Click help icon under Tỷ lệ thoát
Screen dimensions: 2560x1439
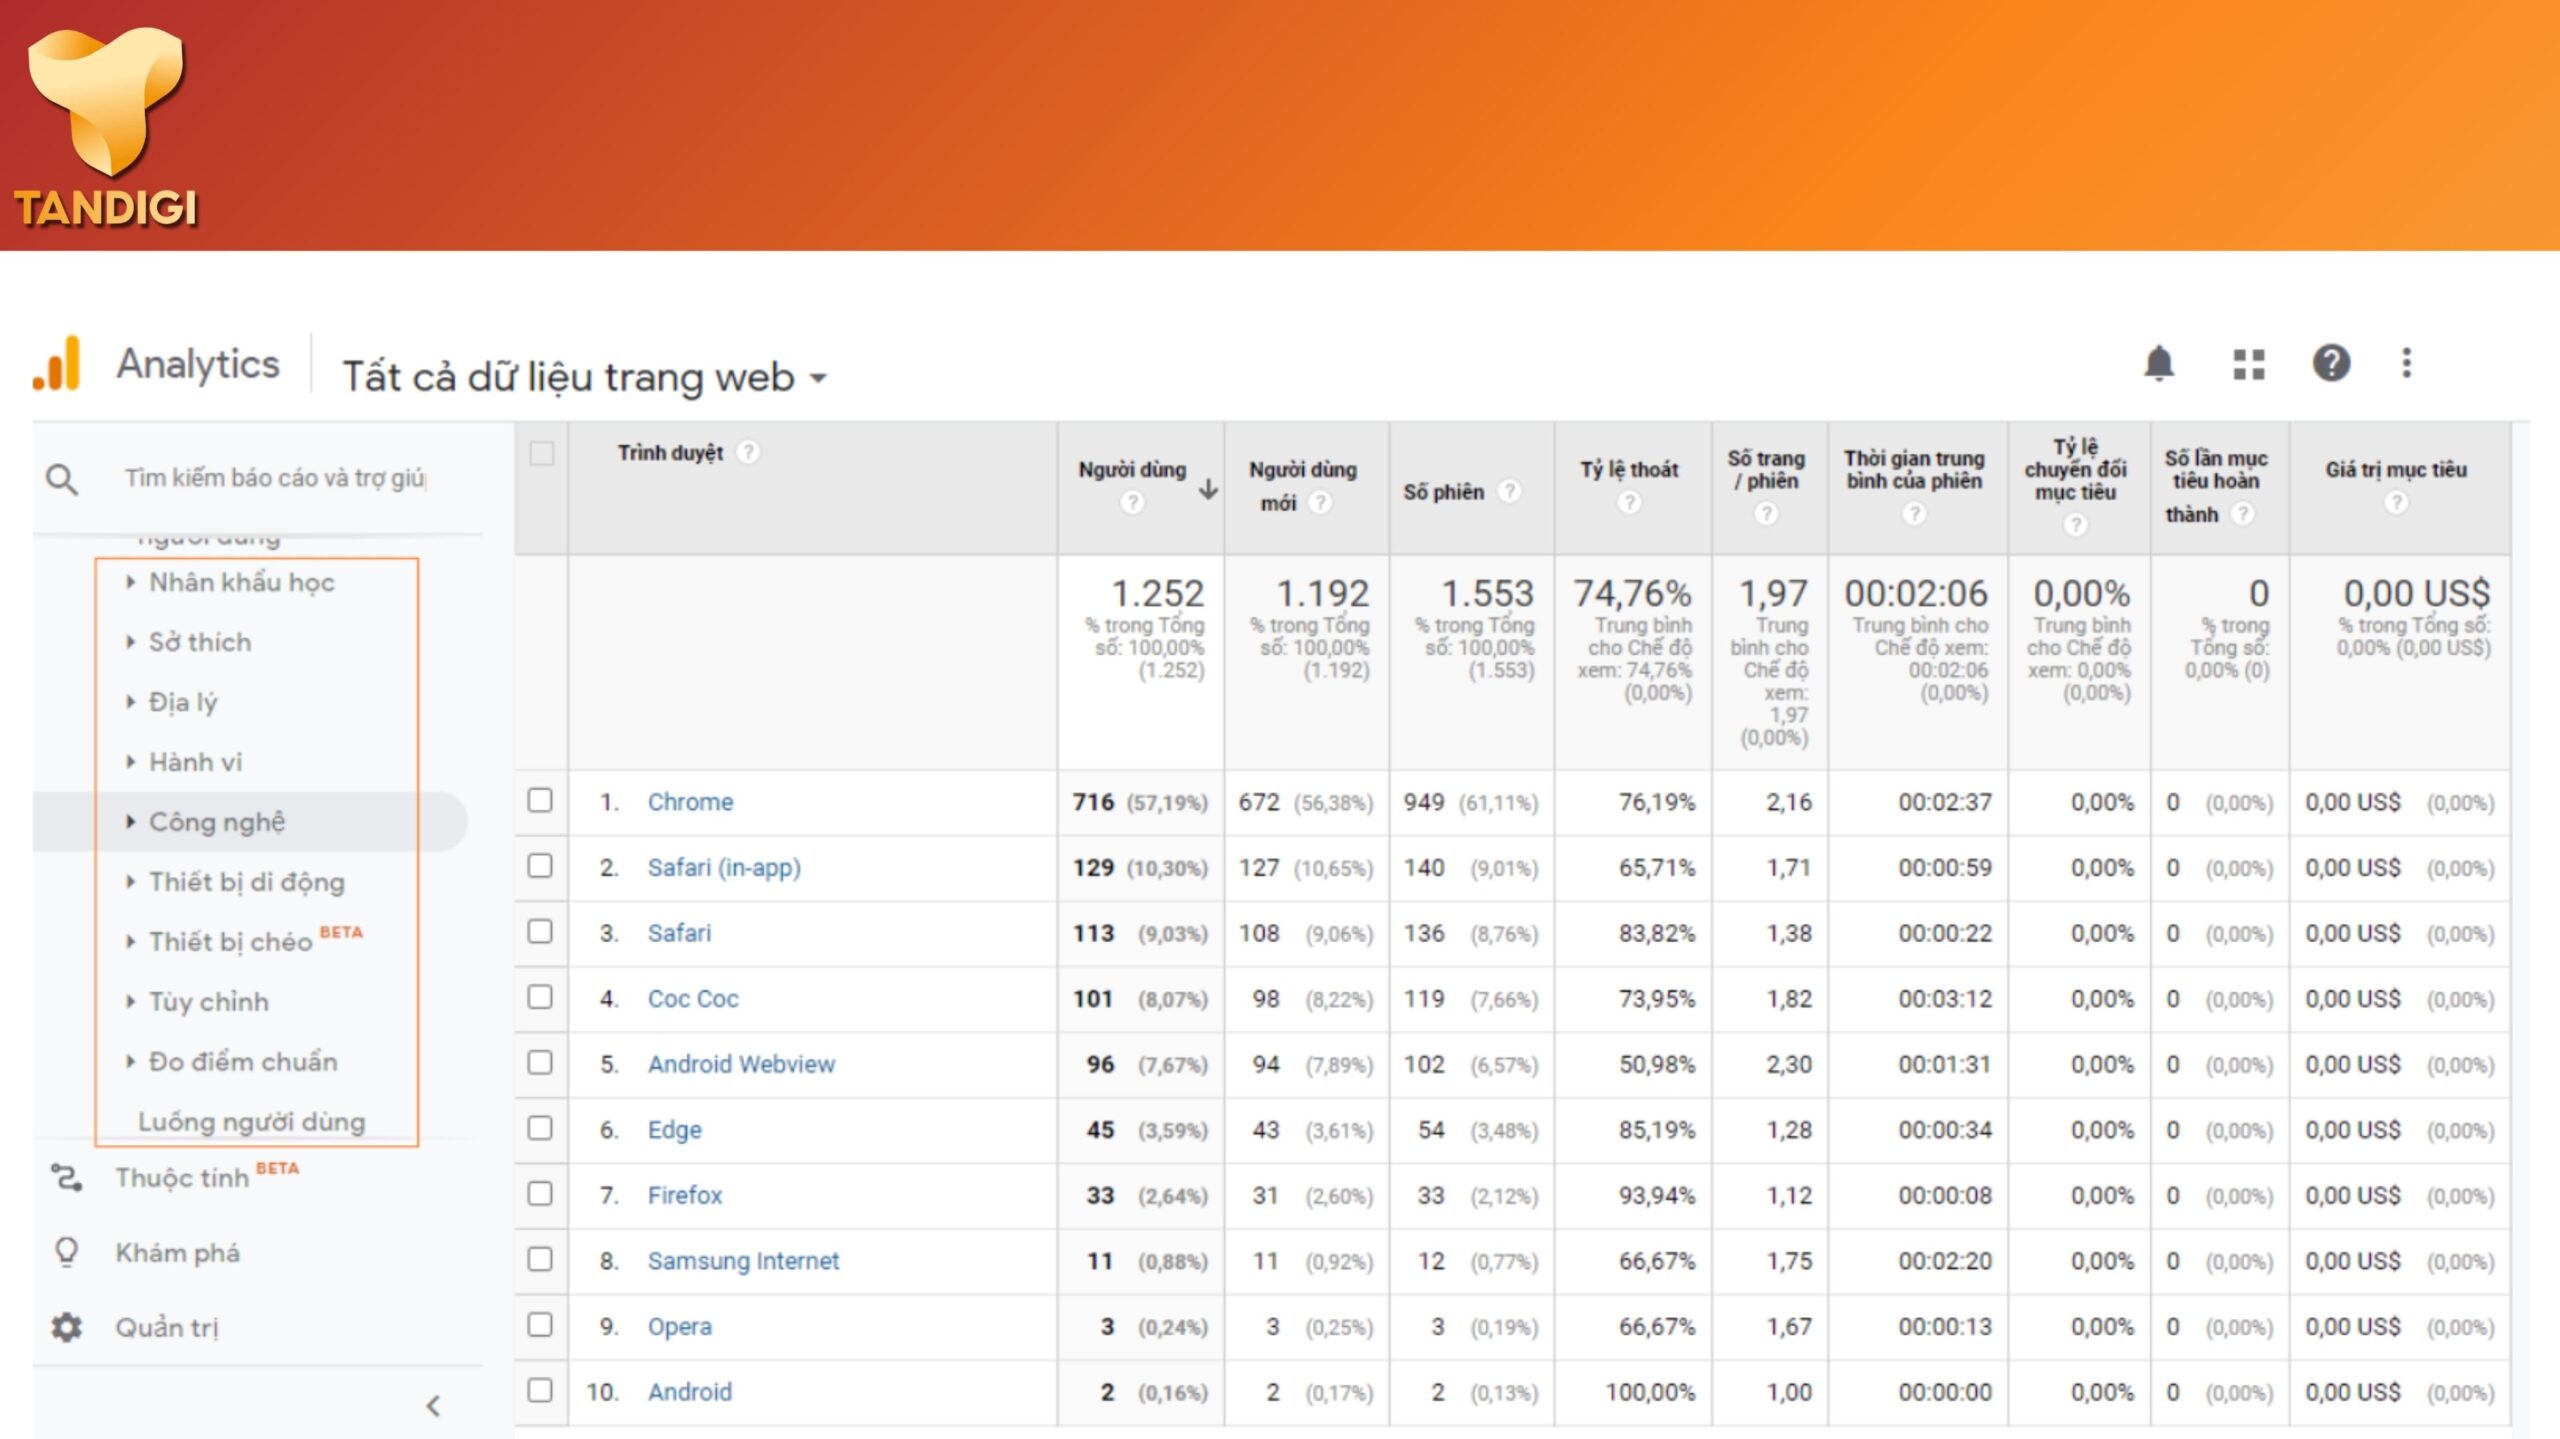(1629, 503)
